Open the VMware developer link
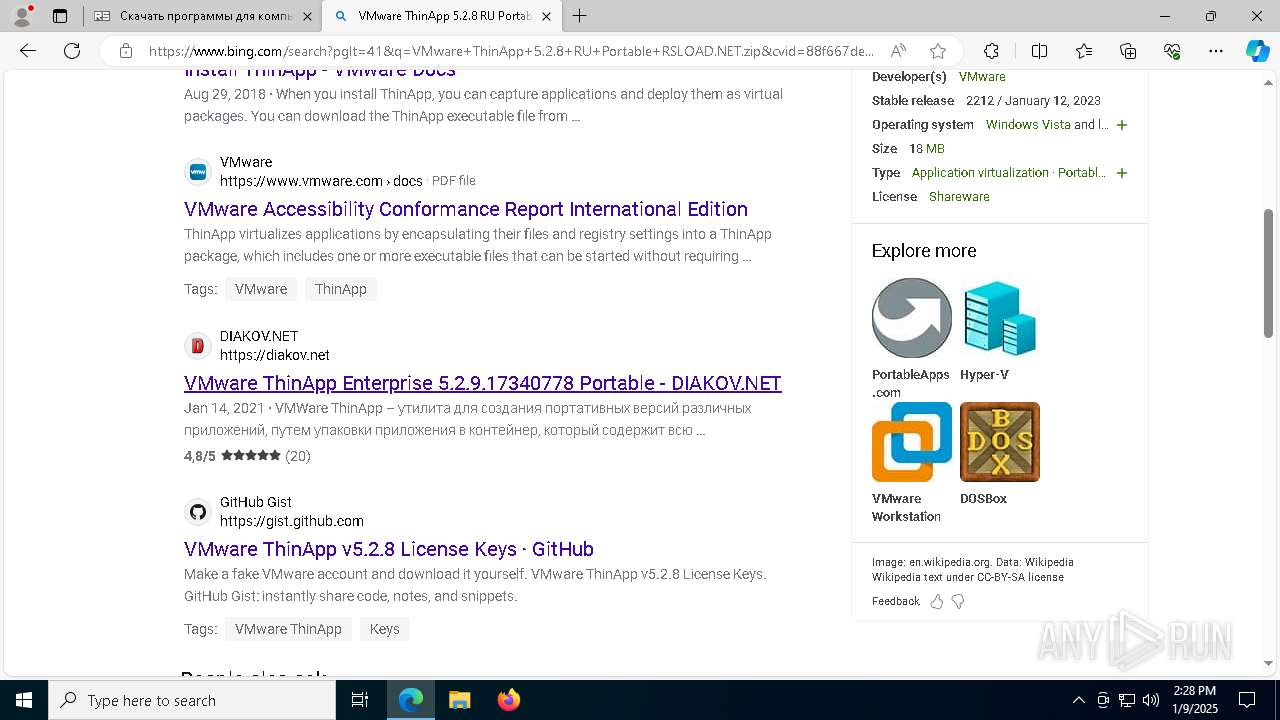This screenshot has width=1280, height=720. click(982, 77)
